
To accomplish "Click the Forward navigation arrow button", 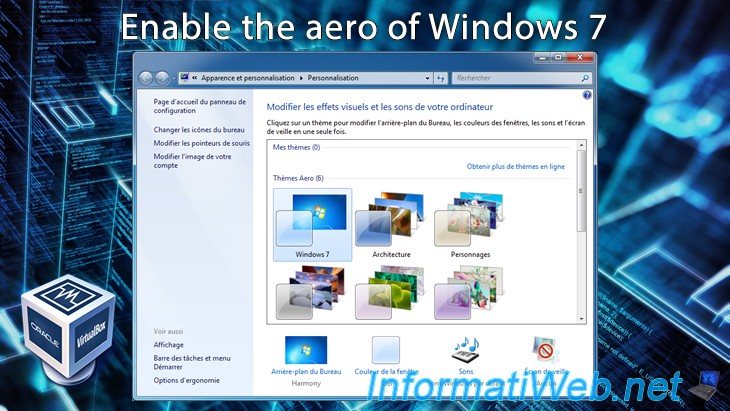I will [162, 78].
